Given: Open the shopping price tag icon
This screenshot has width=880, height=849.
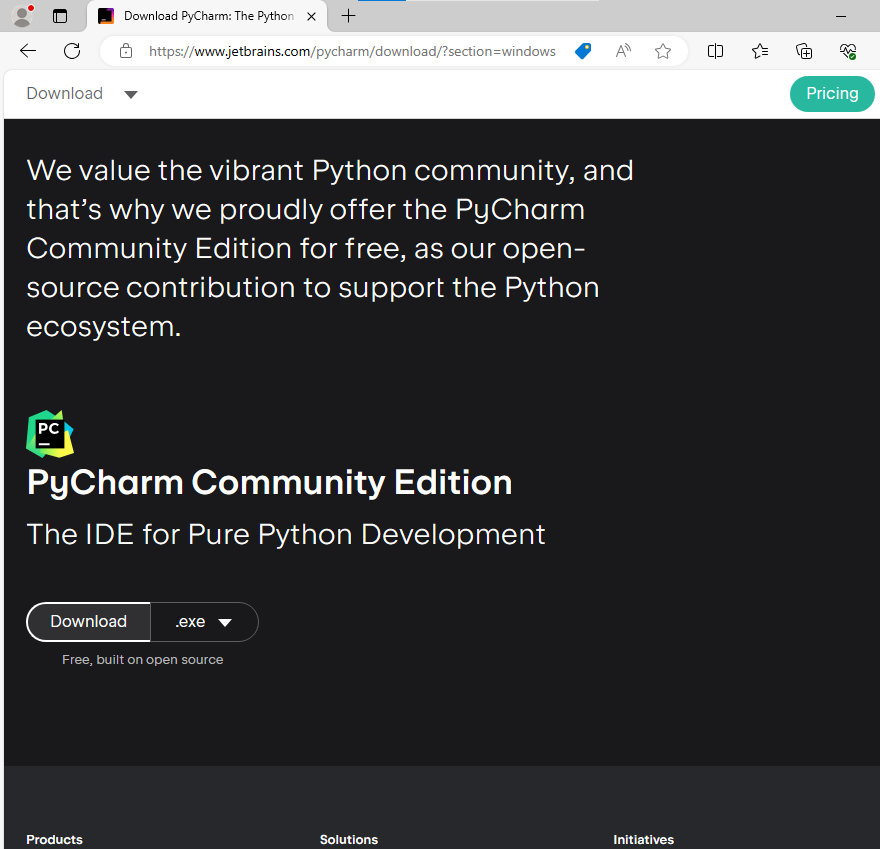Looking at the screenshot, I should point(583,51).
